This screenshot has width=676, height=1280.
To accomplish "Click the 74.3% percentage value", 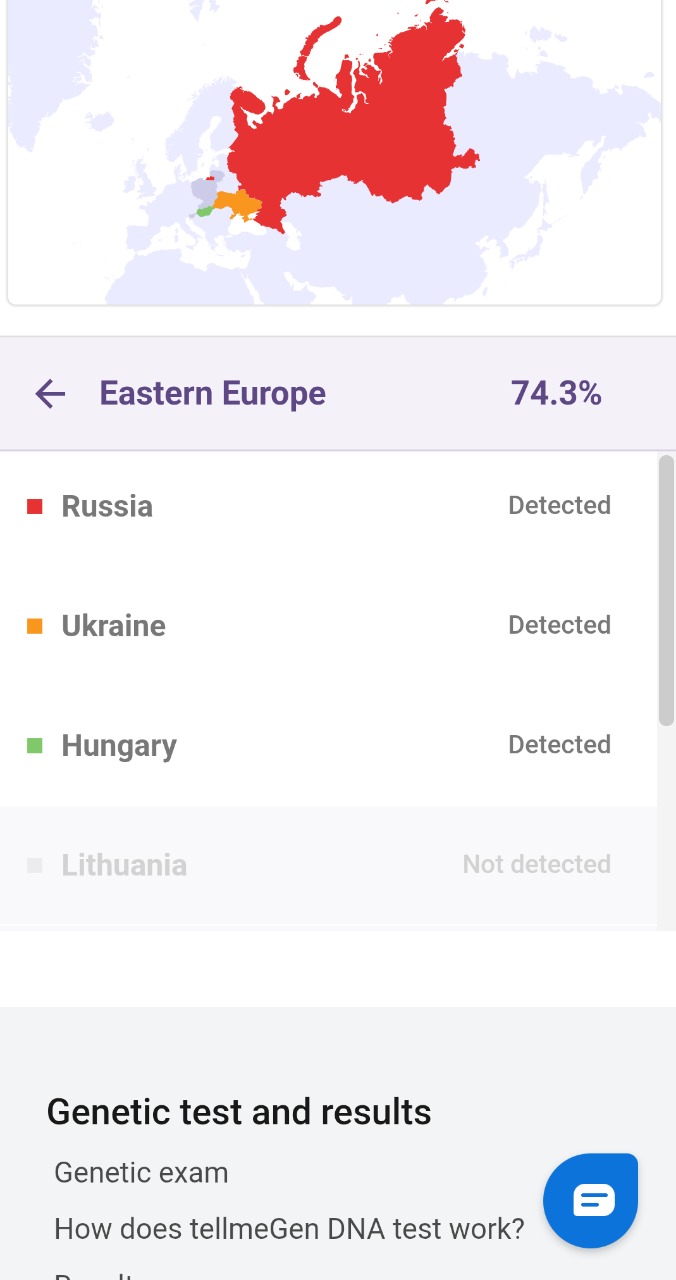I will coord(556,394).
